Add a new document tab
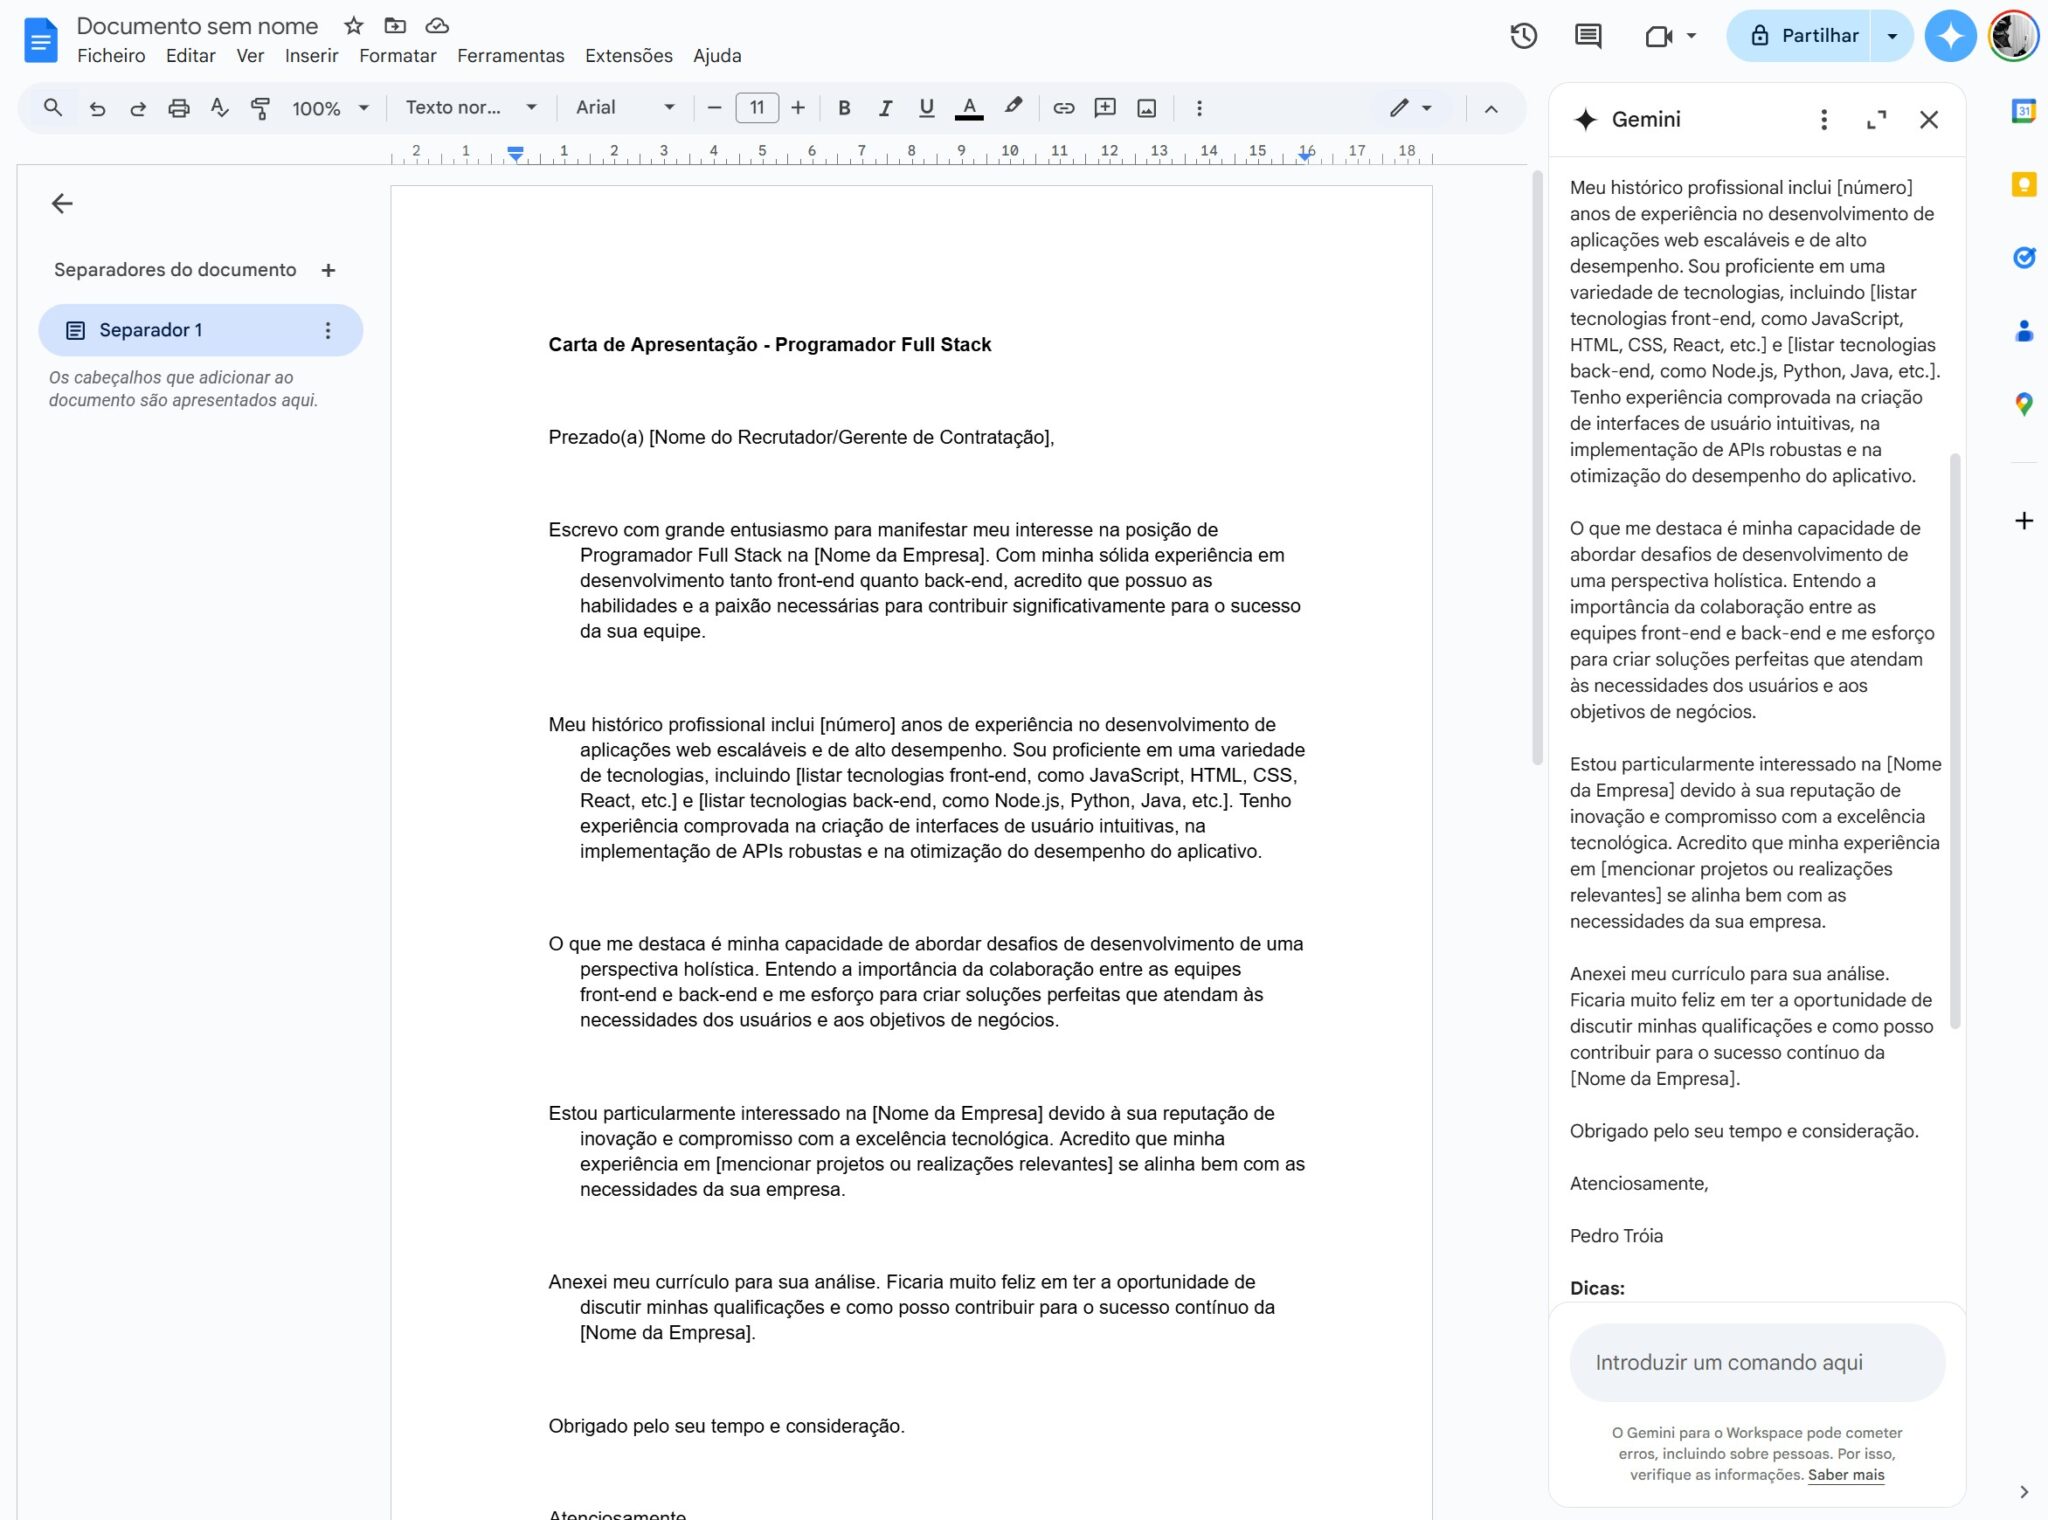 pyautogui.click(x=328, y=270)
